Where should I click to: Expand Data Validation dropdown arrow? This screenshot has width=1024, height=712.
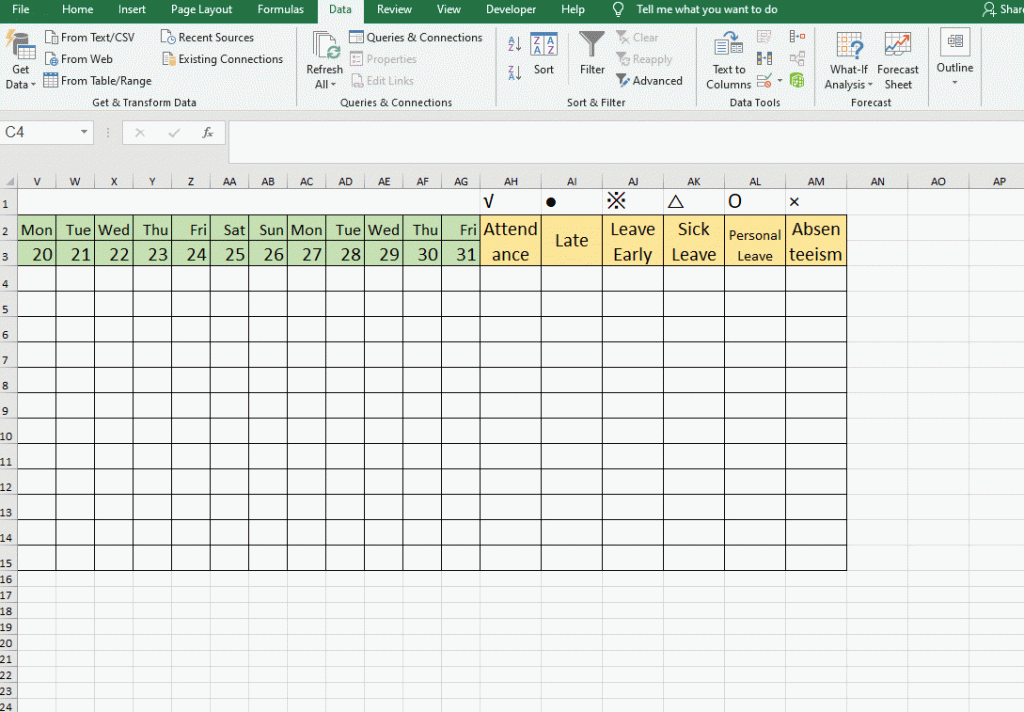coord(780,80)
